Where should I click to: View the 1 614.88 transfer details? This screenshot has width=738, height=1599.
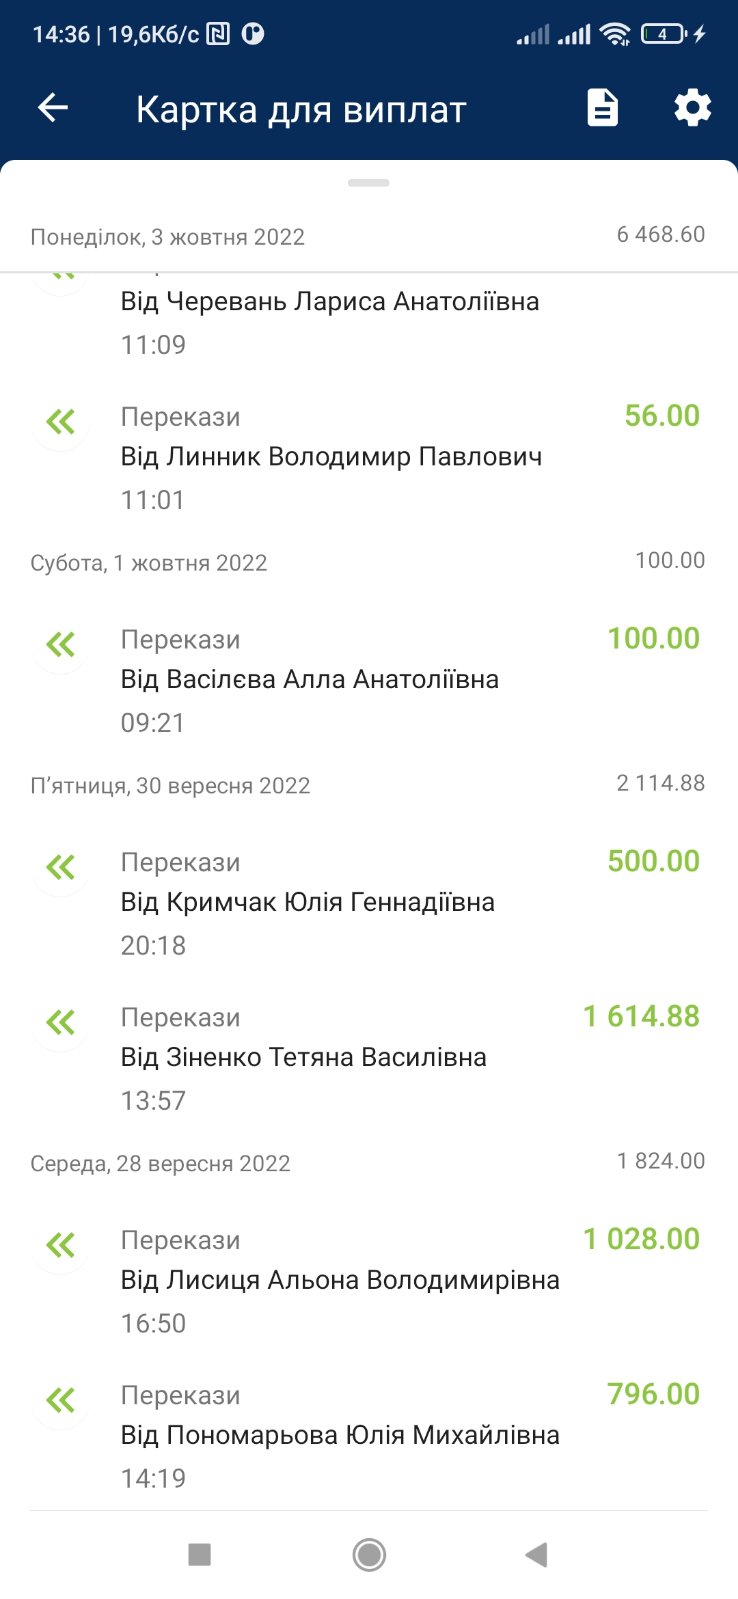point(641,1017)
